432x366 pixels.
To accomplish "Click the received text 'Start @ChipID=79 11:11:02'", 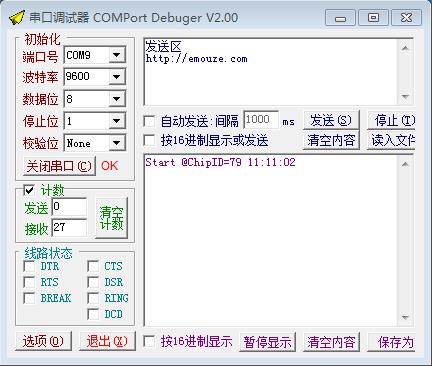I will click(x=220, y=162).
